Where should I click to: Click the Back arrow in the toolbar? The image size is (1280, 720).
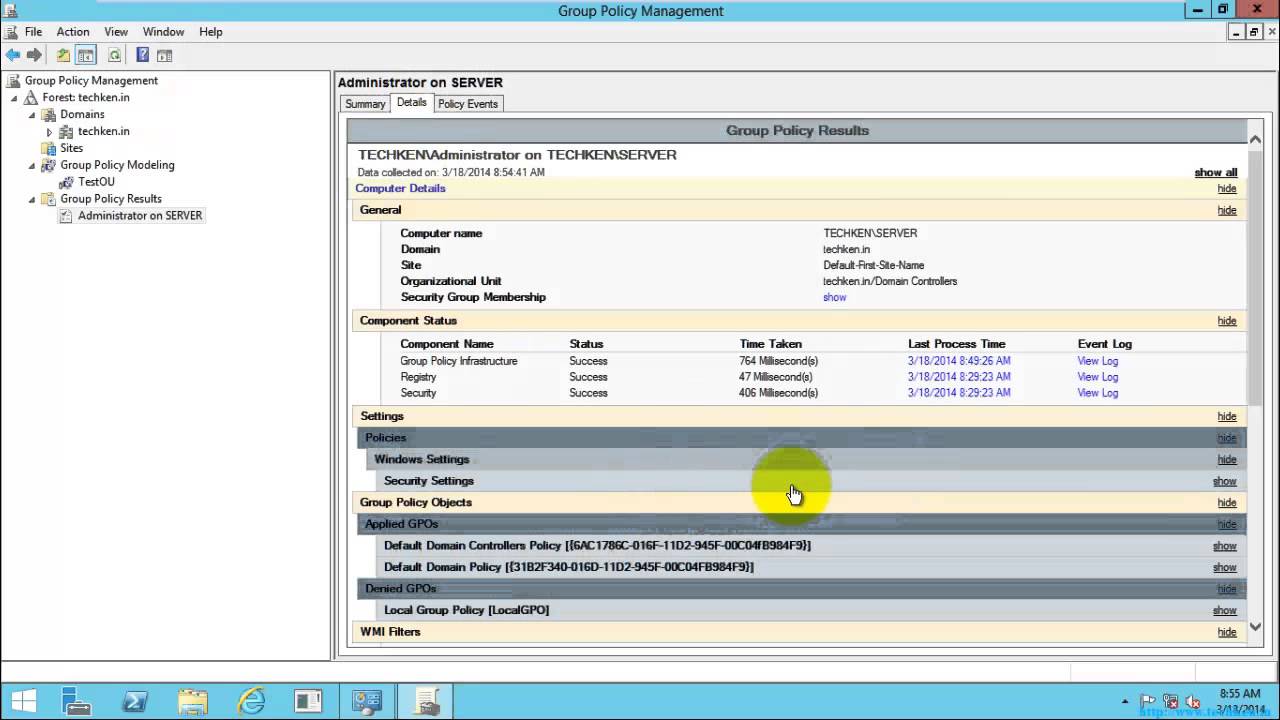[x=12, y=56]
